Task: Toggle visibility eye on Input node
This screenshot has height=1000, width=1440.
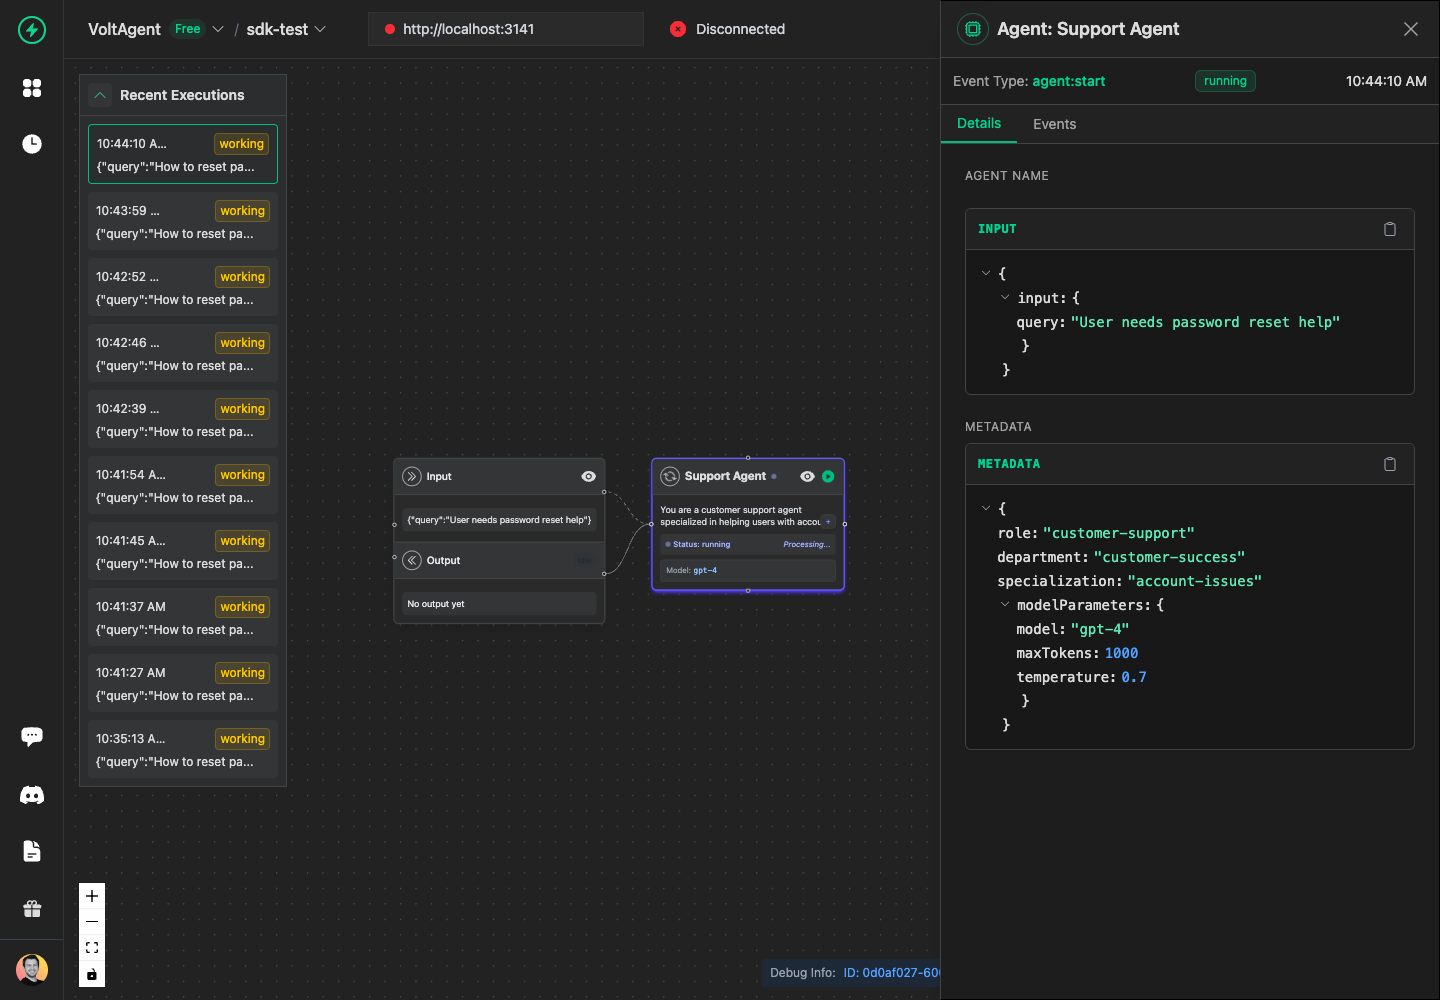Action: pos(589,477)
